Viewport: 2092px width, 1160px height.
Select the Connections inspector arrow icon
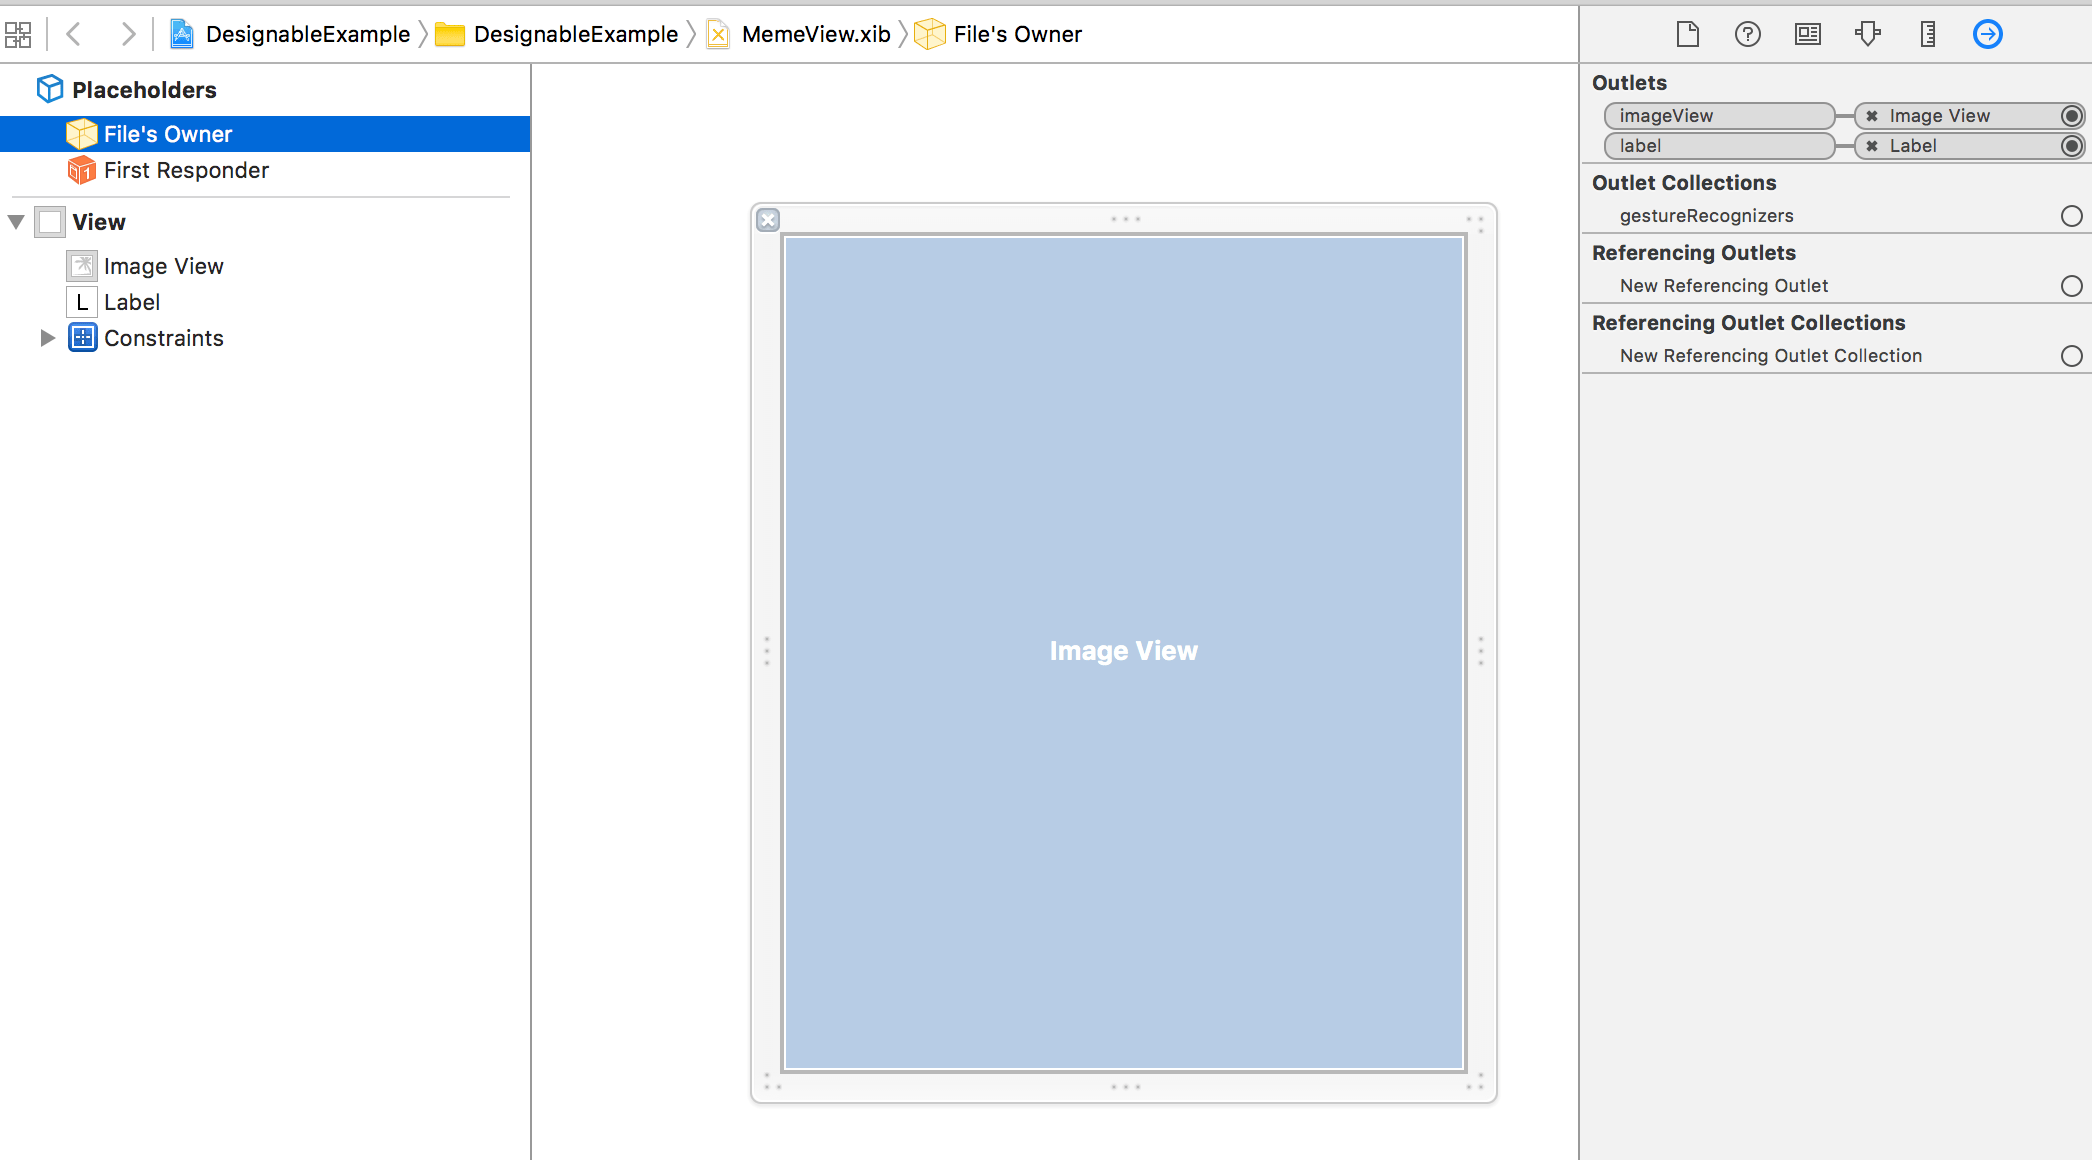coord(1987,34)
